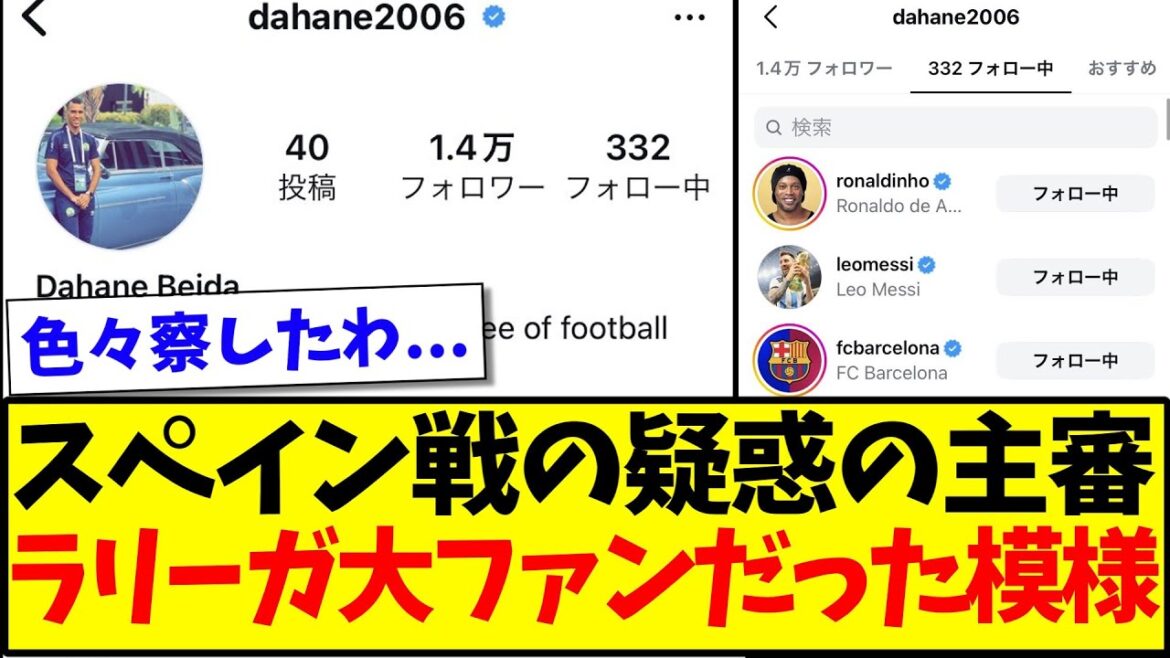The width and height of the screenshot is (1170, 658).
Task: Toggle フォロー中 button for ronaldinho
Action: click(x=1074, y=193)
